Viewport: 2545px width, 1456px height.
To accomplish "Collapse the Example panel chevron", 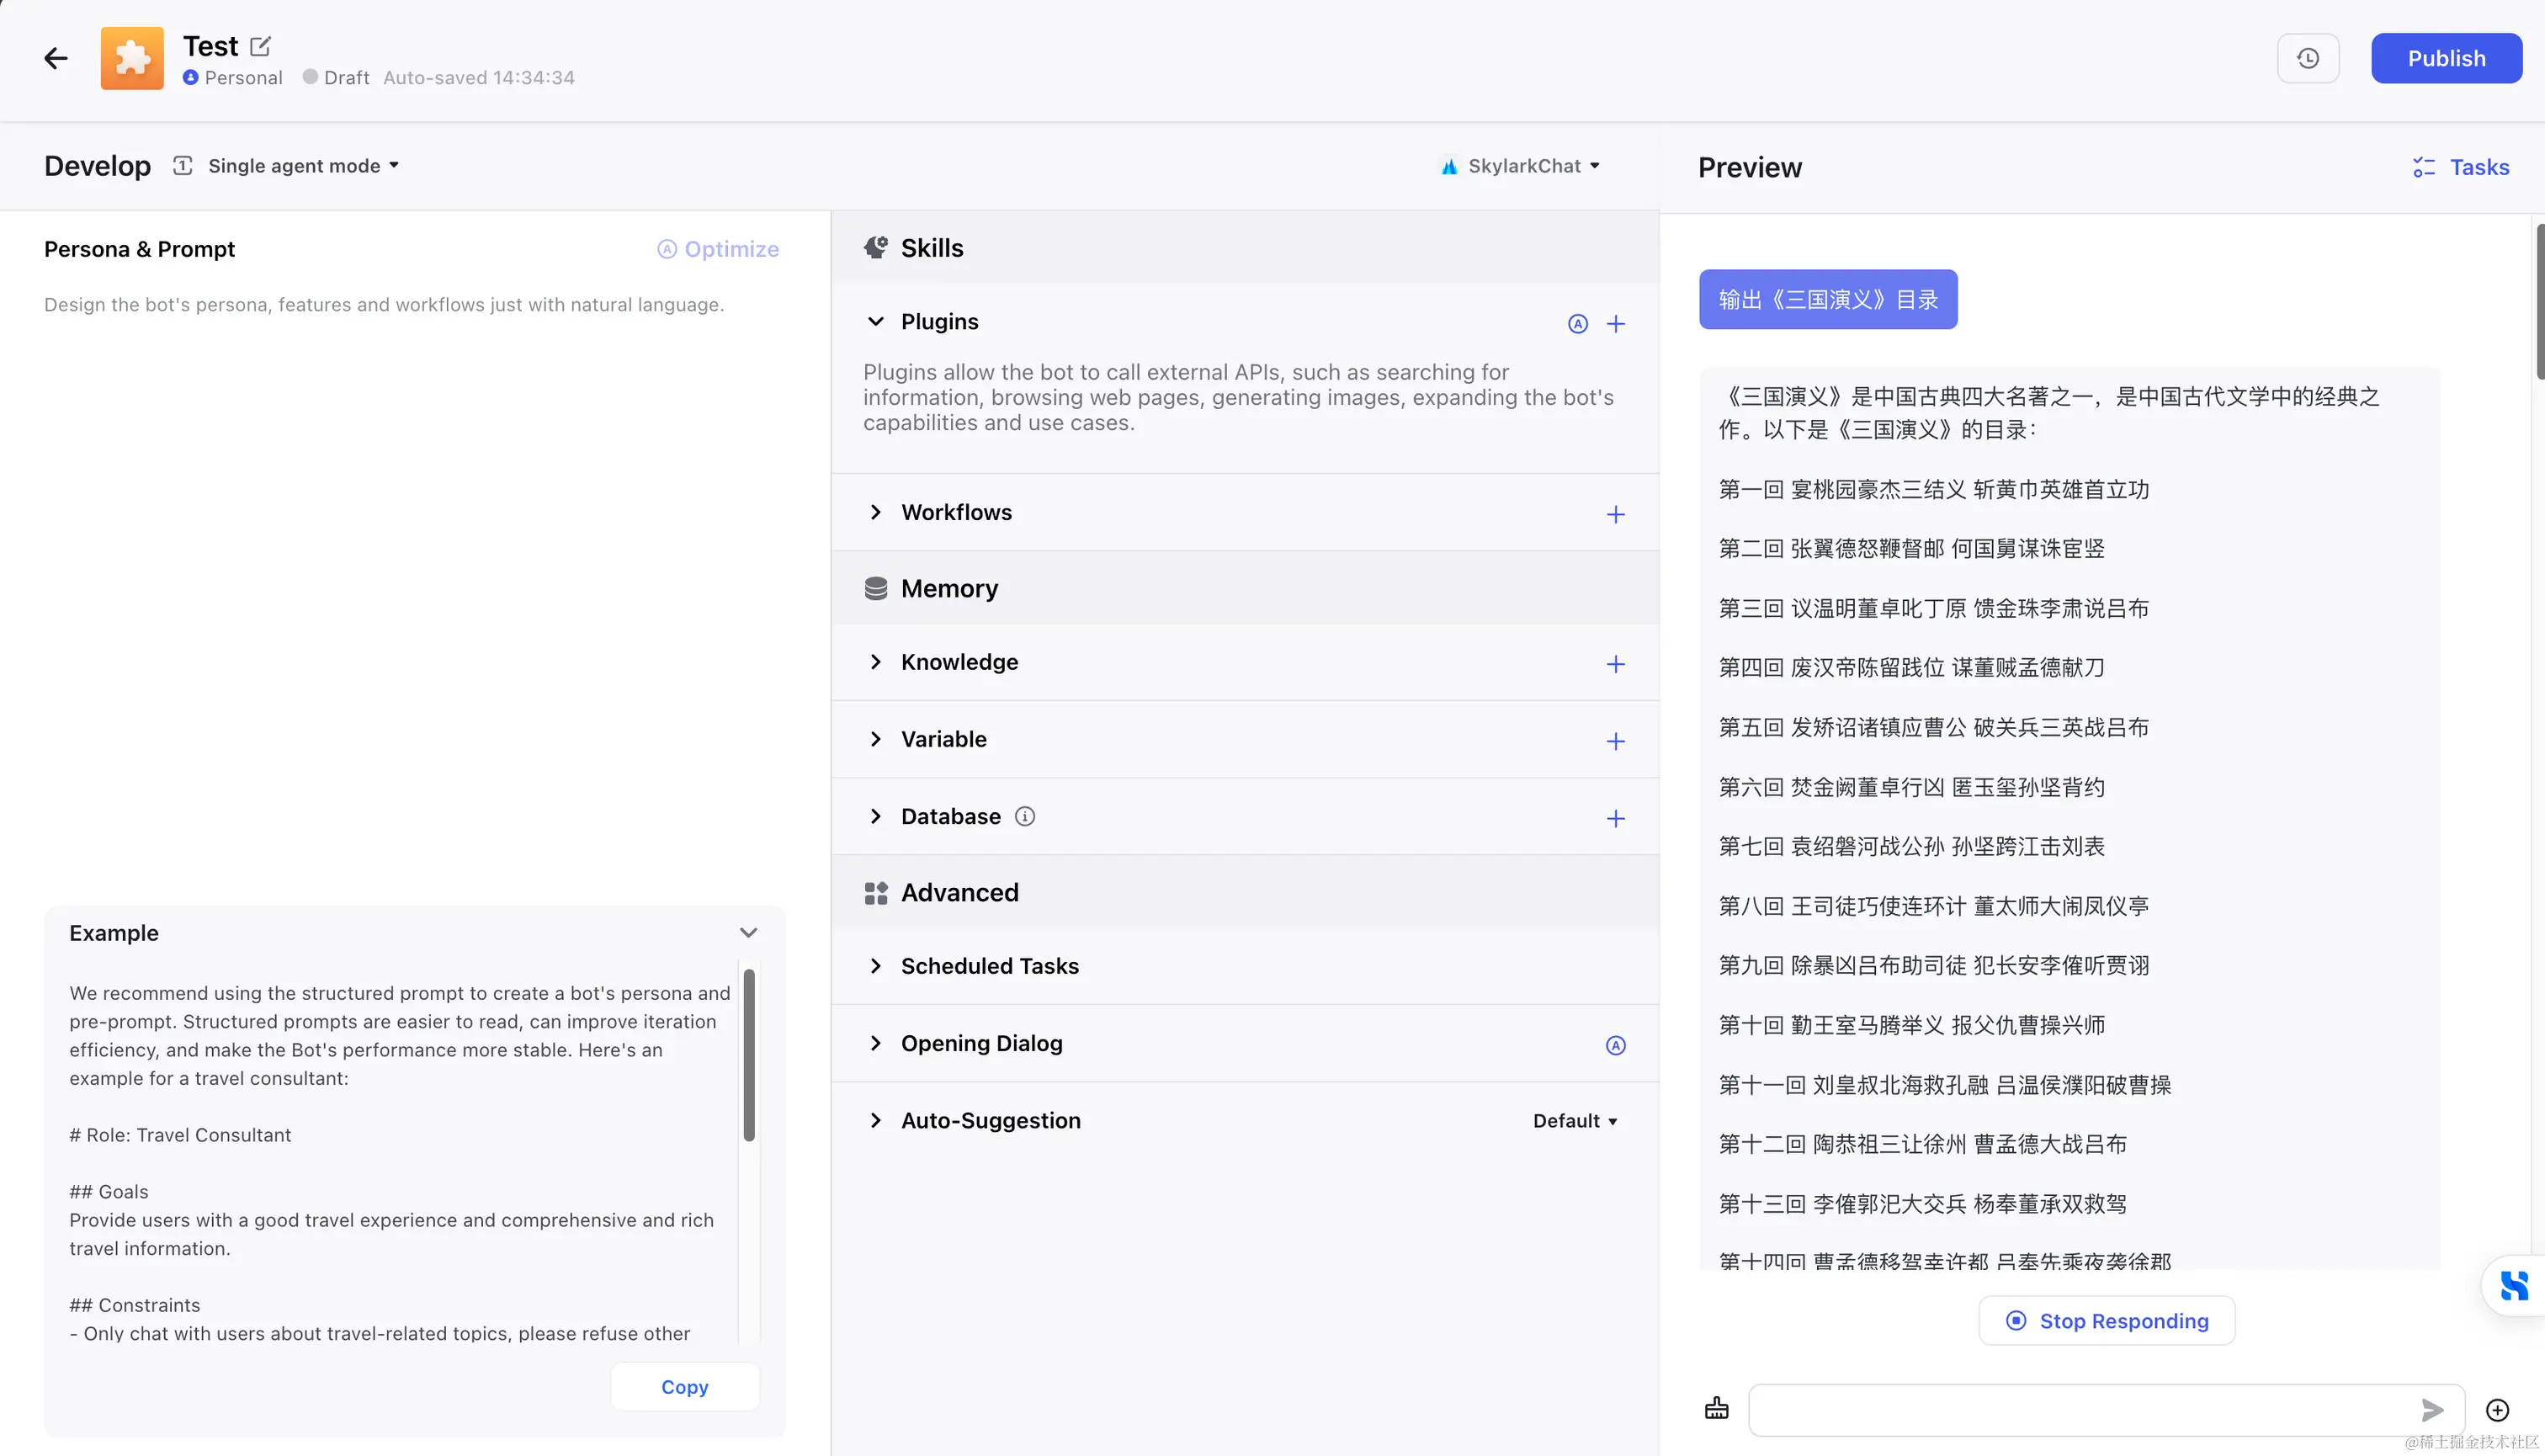I will pos(748,933).
